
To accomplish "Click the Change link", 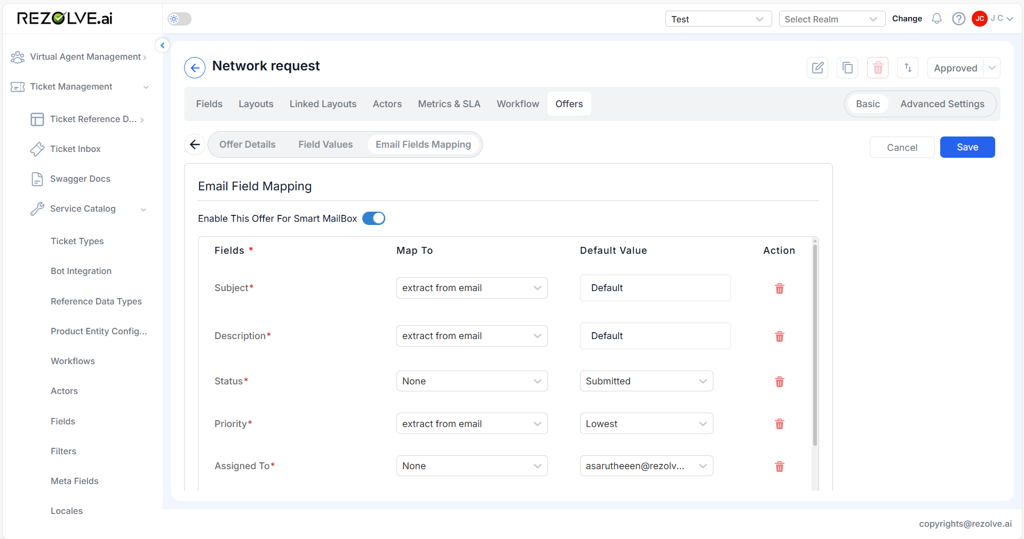I will tap(907, 19).
